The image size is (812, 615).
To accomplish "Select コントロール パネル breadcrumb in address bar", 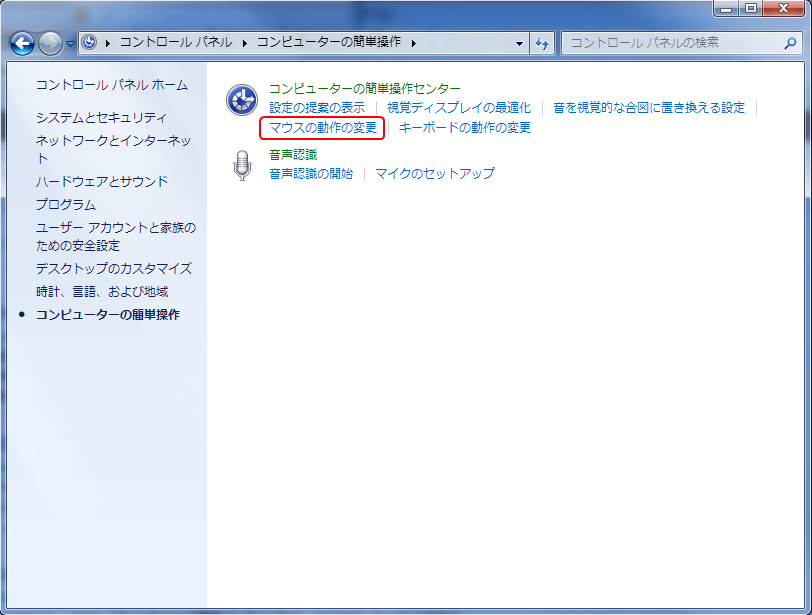I will coord(176,42).
